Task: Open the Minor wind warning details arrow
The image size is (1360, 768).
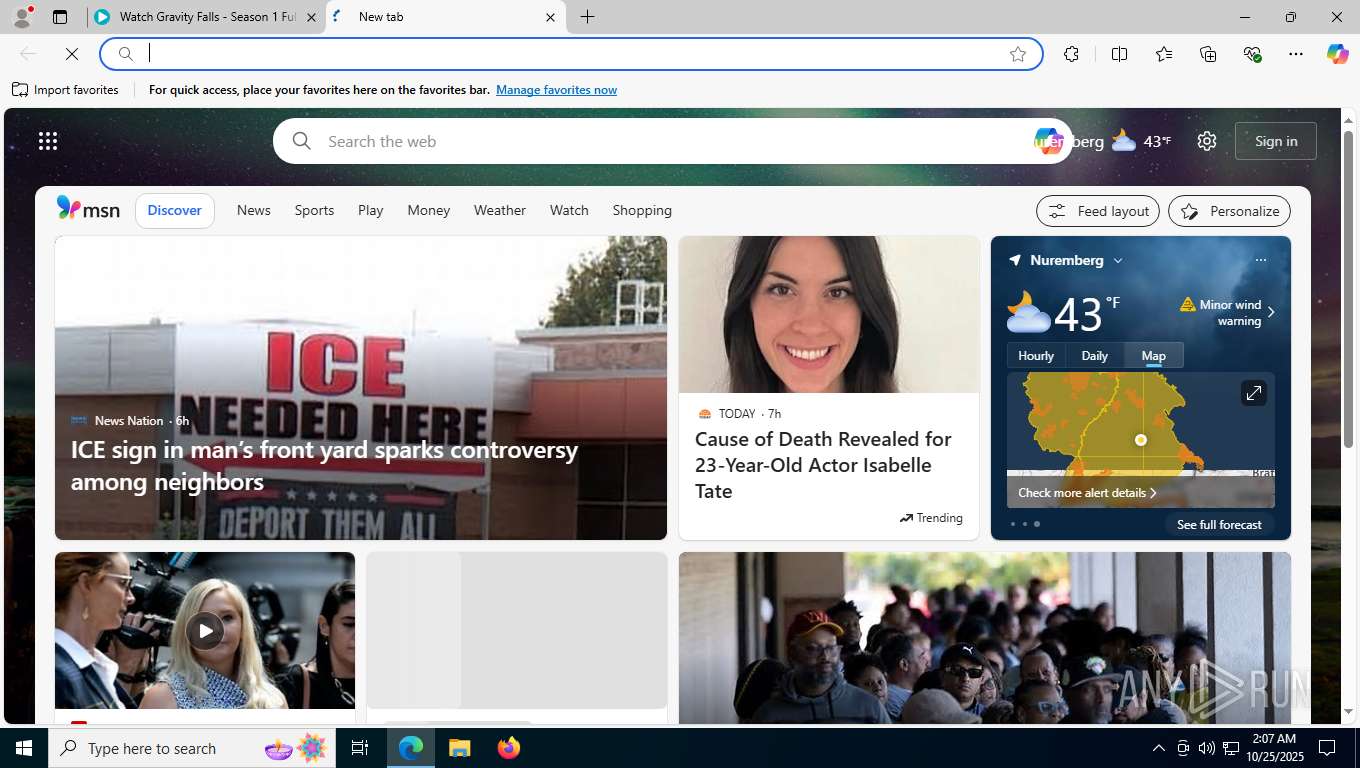Action: click(x=1271, y=312)
